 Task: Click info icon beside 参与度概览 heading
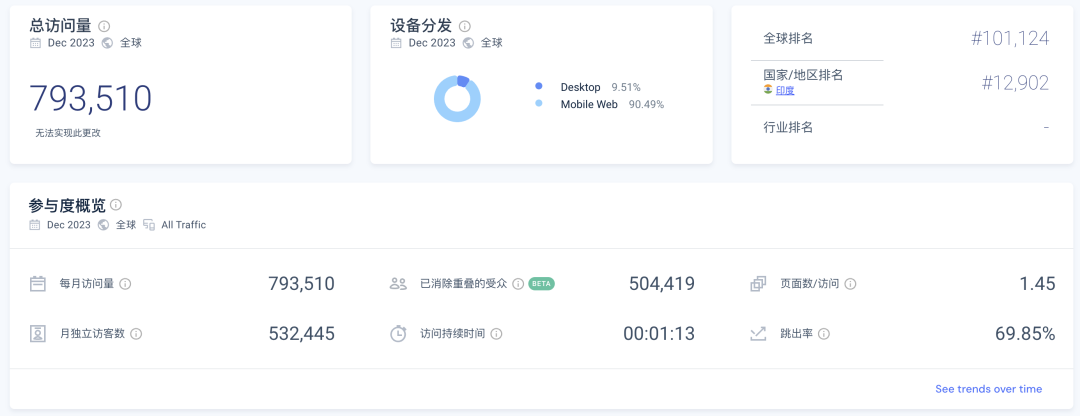pos(116,205)
